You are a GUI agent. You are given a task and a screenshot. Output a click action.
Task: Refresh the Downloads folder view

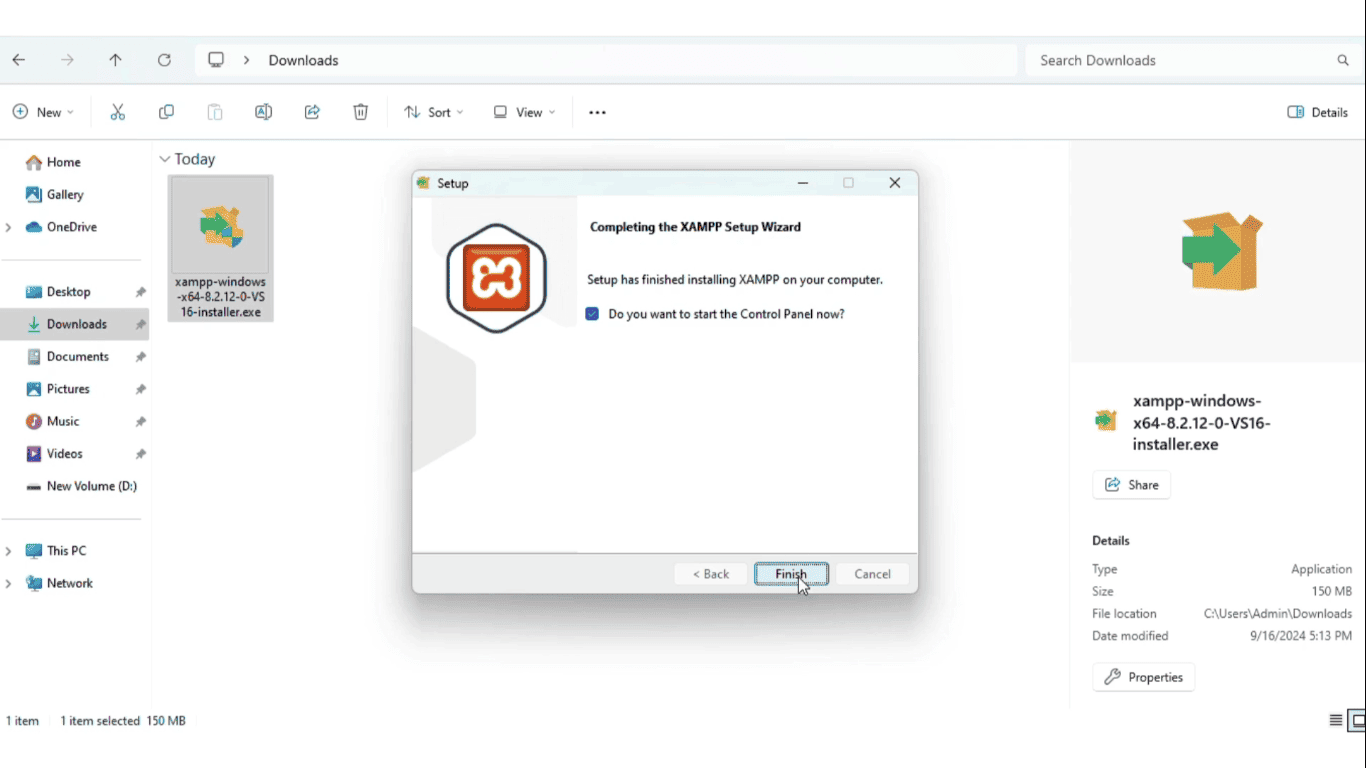point(164,60)
